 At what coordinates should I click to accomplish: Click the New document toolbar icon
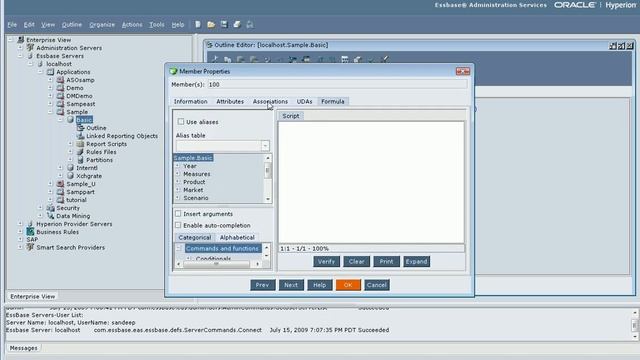[x=198, y=24]
